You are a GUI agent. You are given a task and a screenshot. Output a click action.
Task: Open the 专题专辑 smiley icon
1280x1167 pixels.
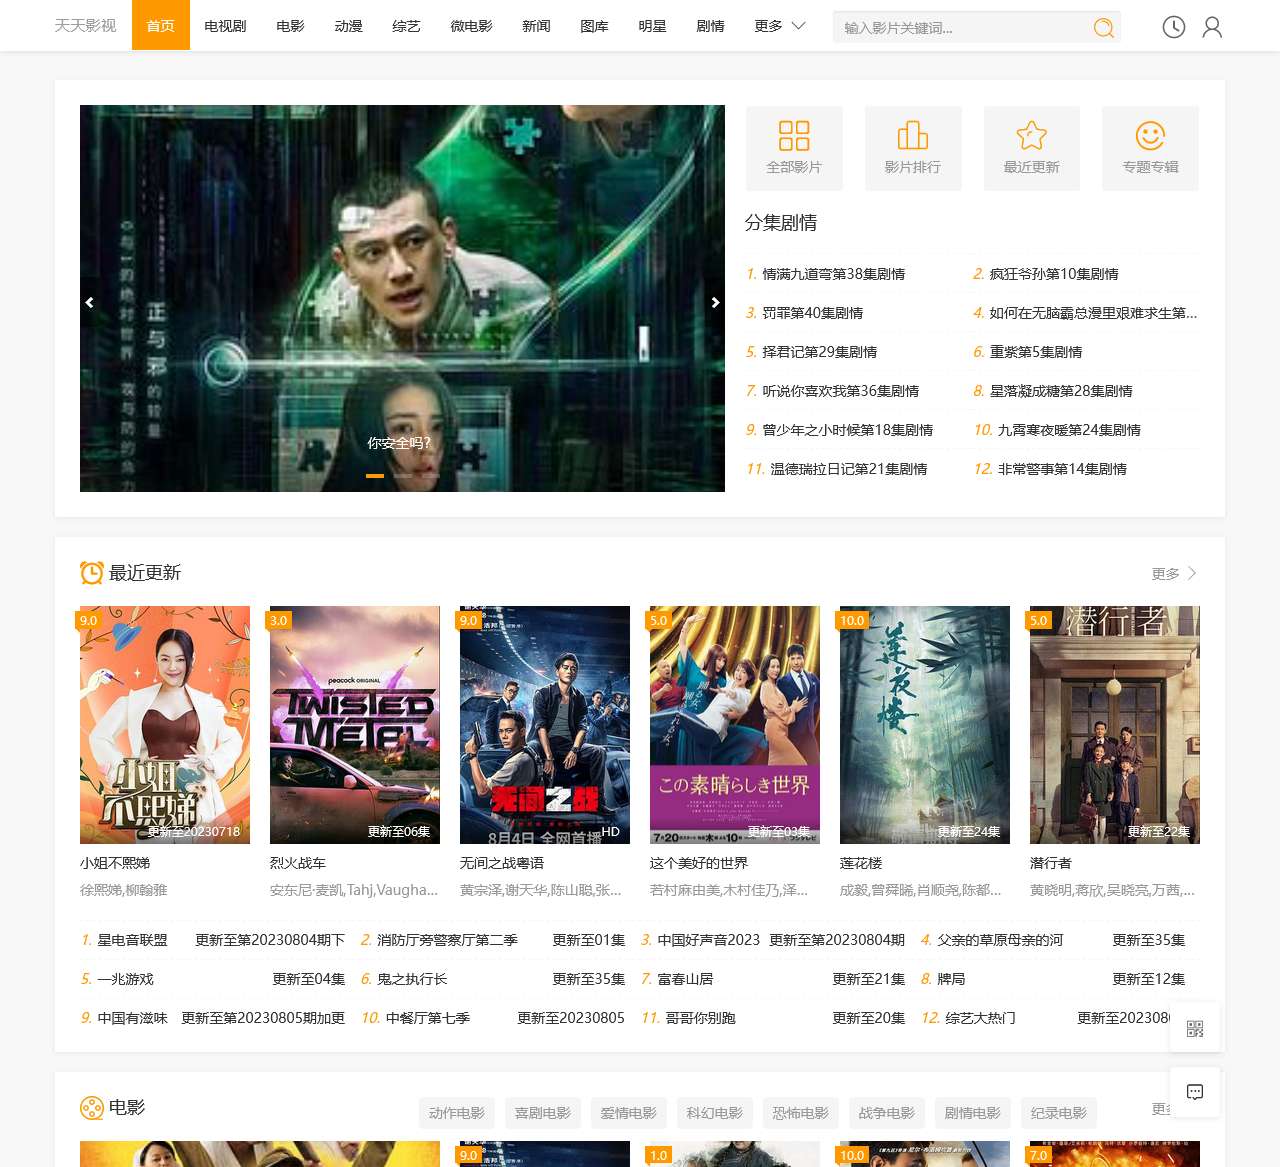tap(1149, 135)
